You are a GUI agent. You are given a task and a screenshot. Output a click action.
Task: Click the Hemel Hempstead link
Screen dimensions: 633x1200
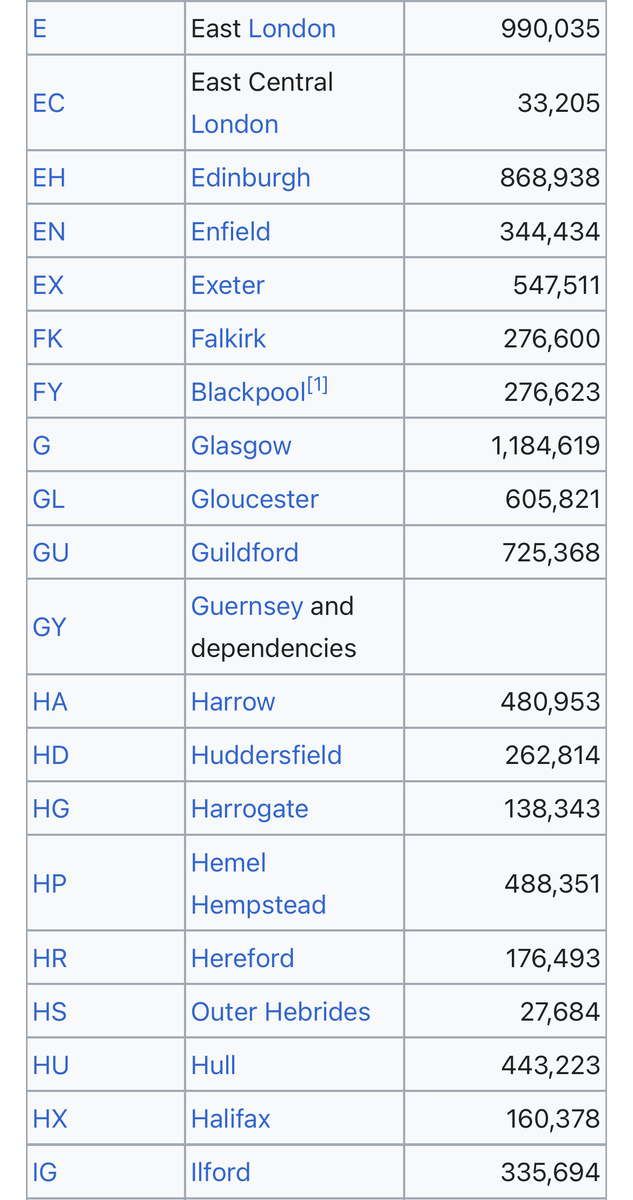click(258, 884)
